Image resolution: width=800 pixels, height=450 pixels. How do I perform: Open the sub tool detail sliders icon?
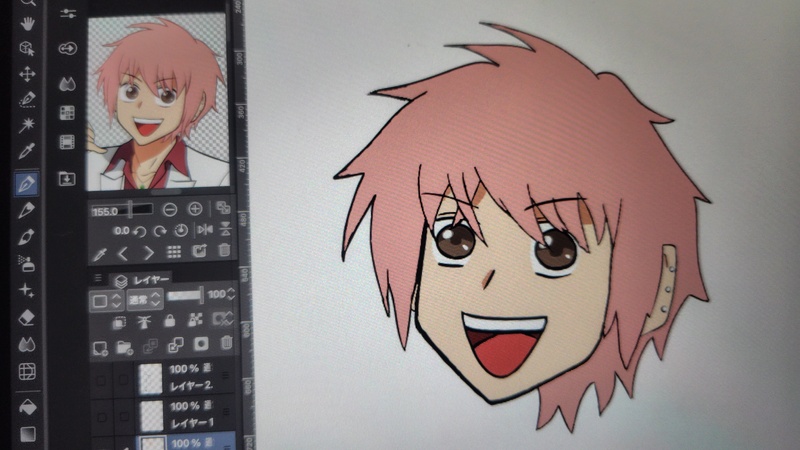pos(68,14)
